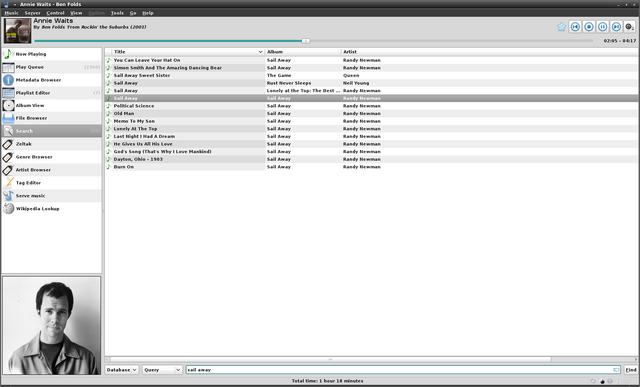Click the album cover in the header
The image size is (640, 387).
click(x=18, y=31)
